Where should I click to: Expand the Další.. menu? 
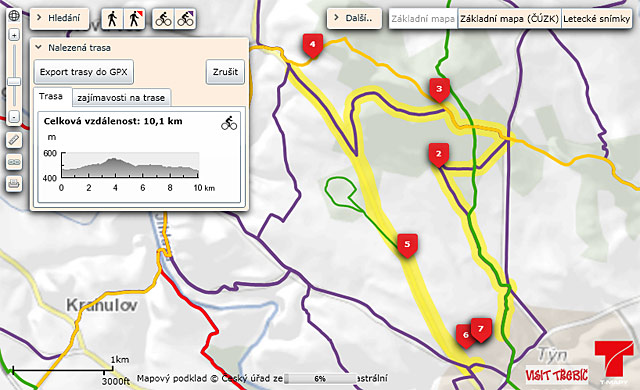coord(354,18)
